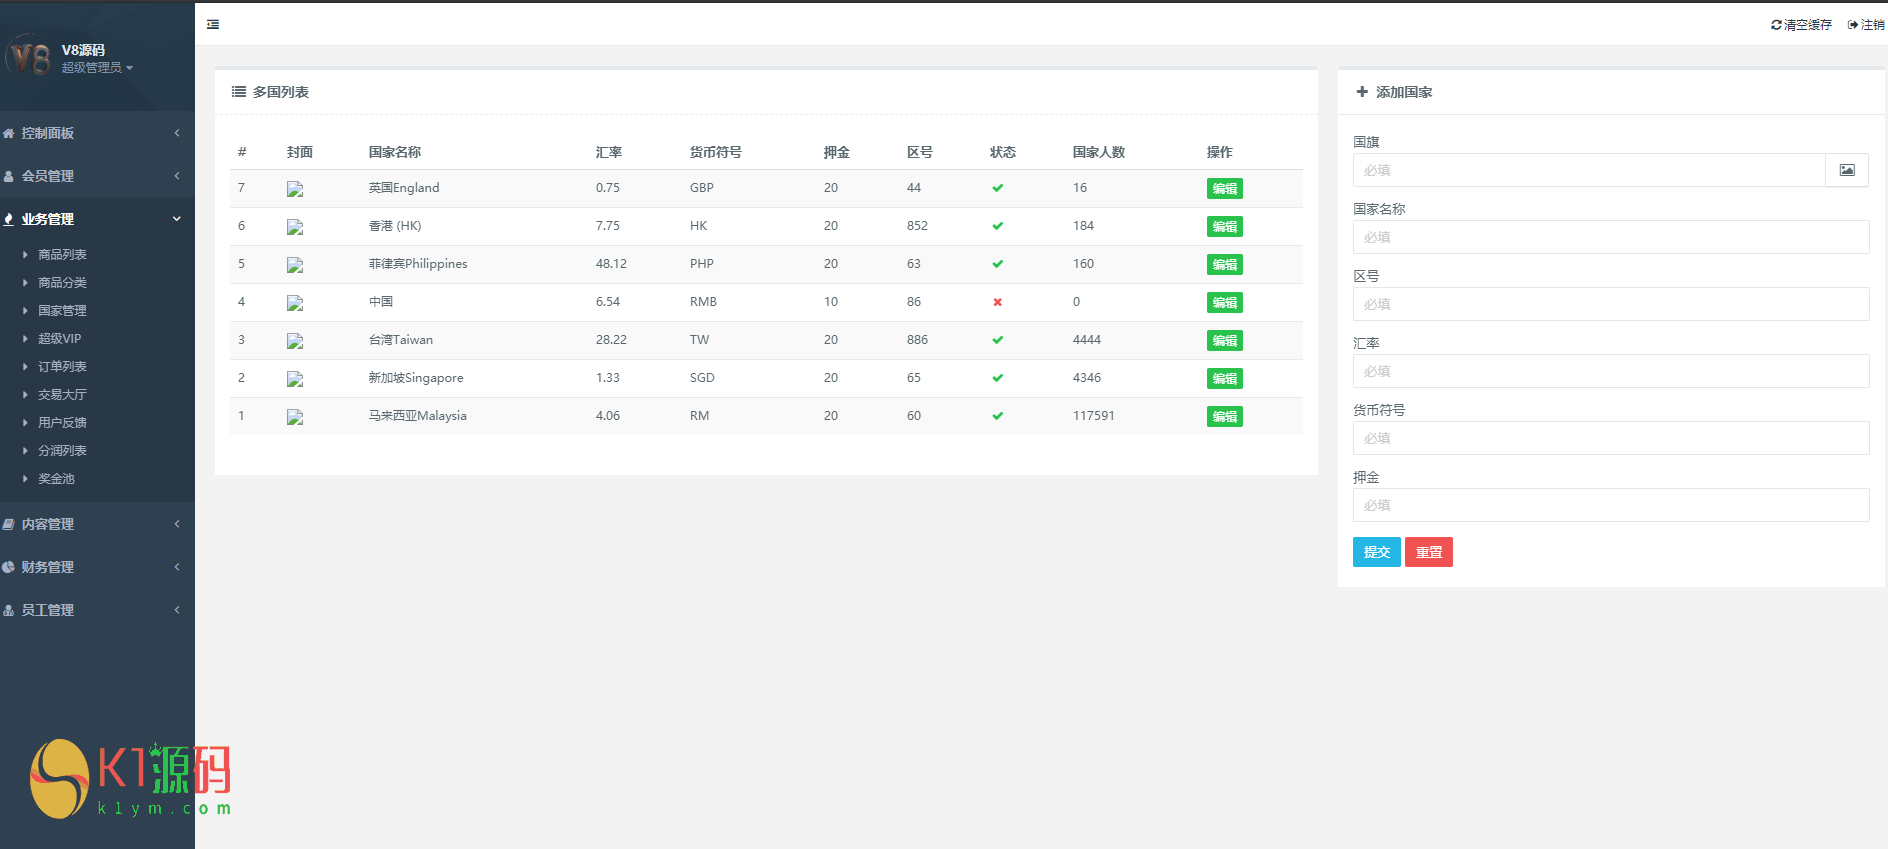Click the green status check for 英国England
This screenshot has height=849, width=1888.
click(x=998, y=188)
